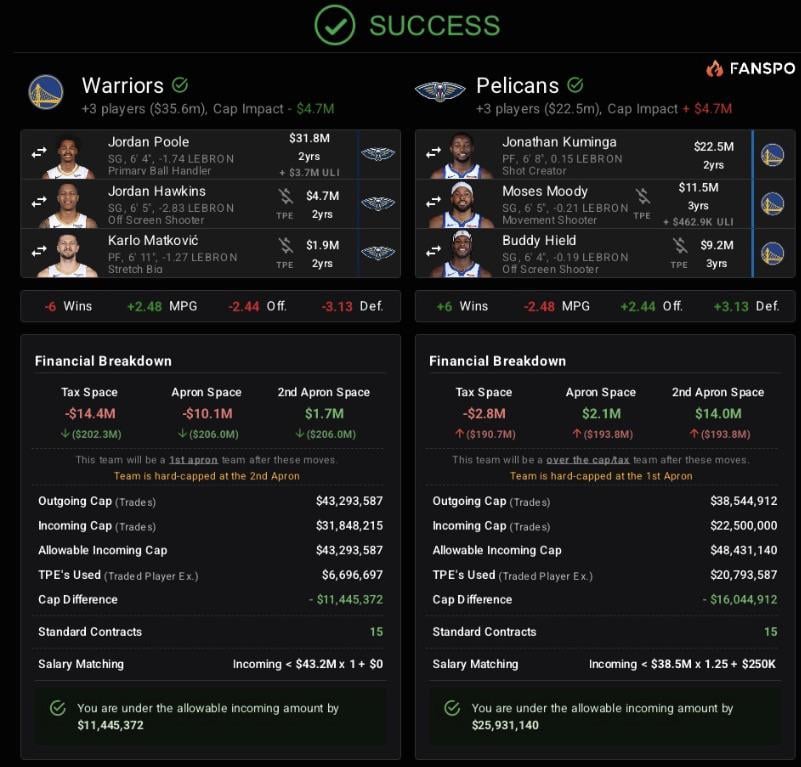The width and height of the screenshot is (801, 767).
Task: Toggle the swap arrows next to Jordan Poole
Action: 38,153
